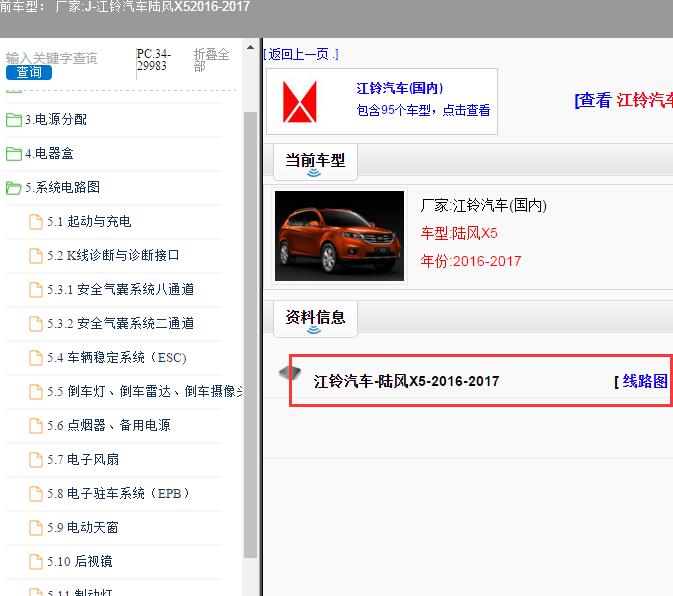This screenshot has height=596, width=673.
Task: Click the keyword search input field
Action: [52, 58]
